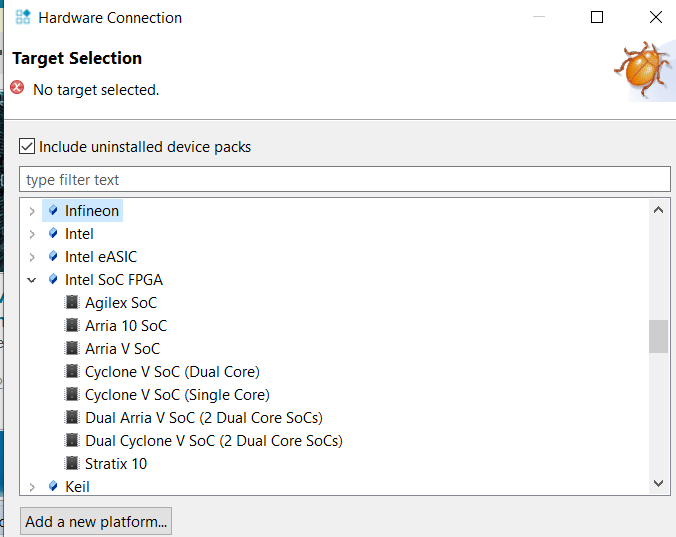Collapse the Intel SoC FPGA node
676x537 pixels.
coord(32,280)
